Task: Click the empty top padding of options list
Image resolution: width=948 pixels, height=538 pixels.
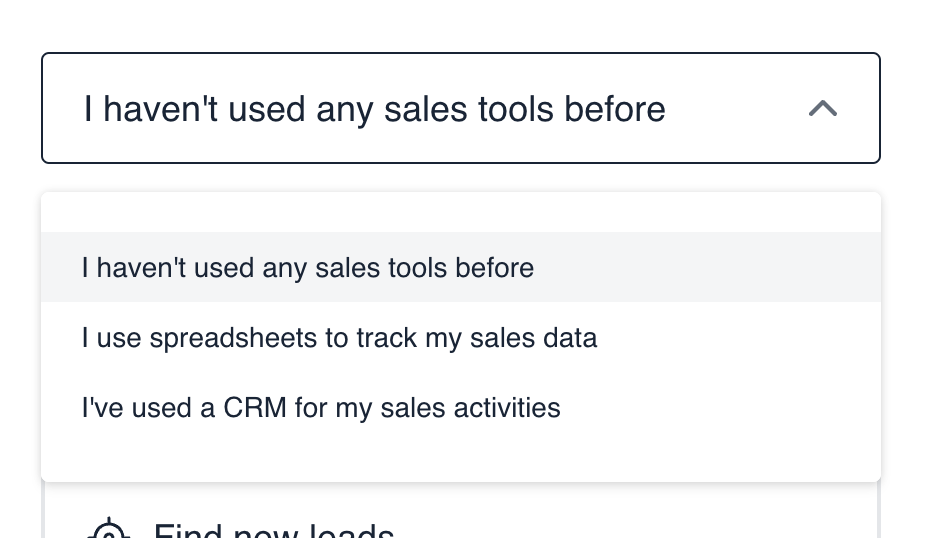Action: click(x=461, y=213)
